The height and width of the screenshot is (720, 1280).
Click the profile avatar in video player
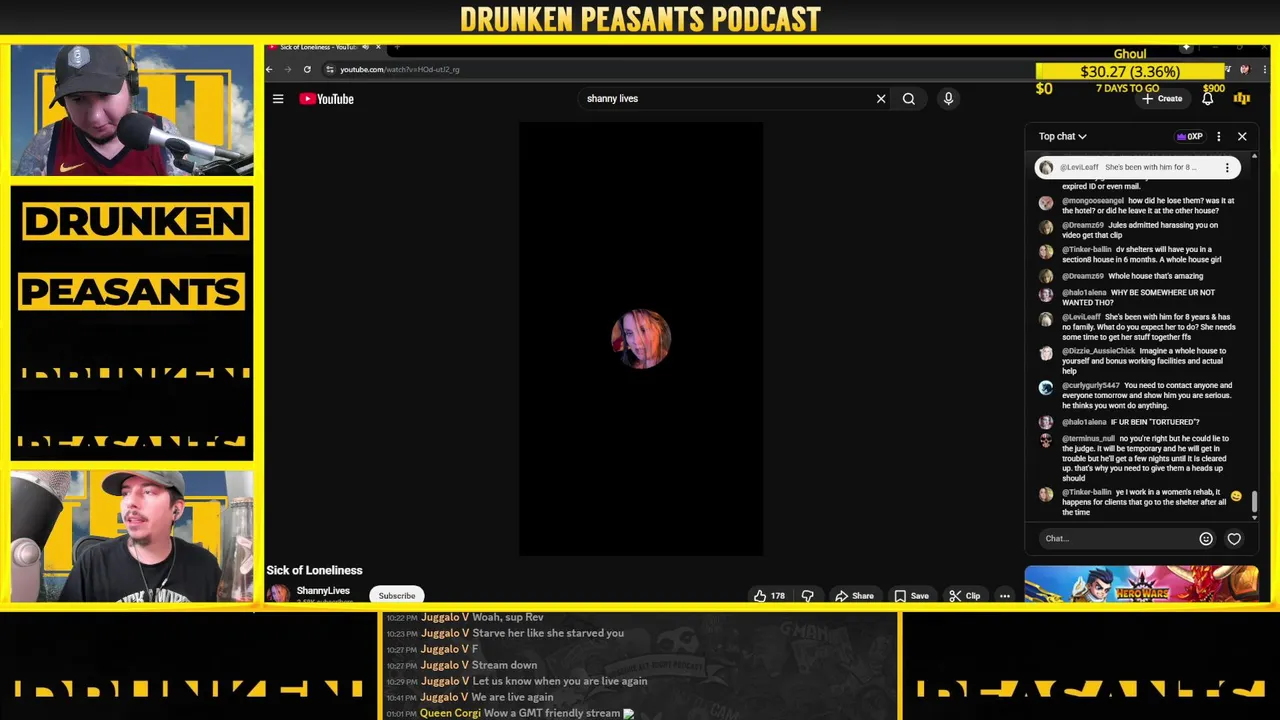tap(641, 339)
